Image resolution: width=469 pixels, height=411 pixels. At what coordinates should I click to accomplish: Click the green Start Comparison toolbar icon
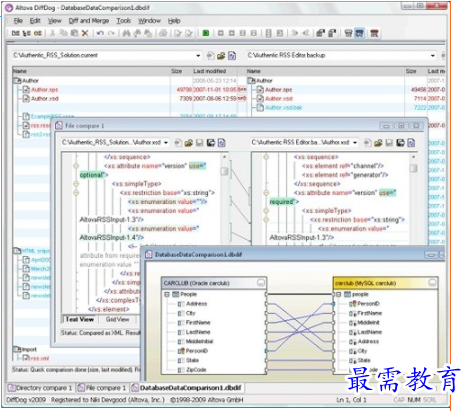[206, 33]
